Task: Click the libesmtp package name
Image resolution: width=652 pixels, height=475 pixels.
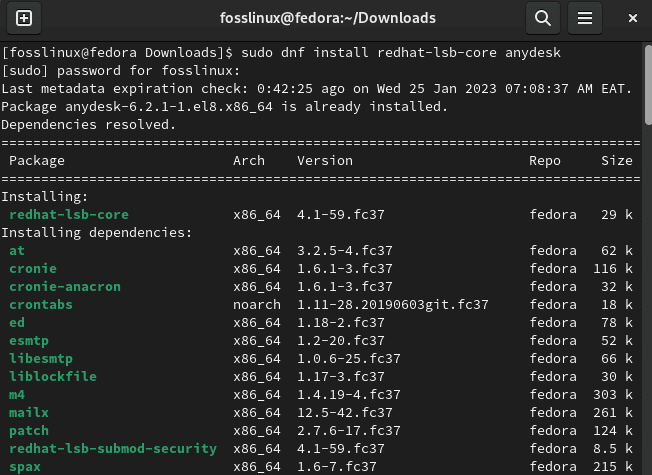Action: (x=41, y=359)
